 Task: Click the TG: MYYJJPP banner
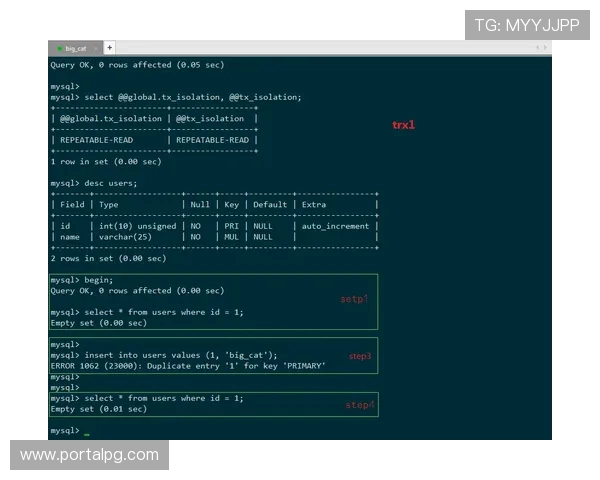(x=526, y=25)
